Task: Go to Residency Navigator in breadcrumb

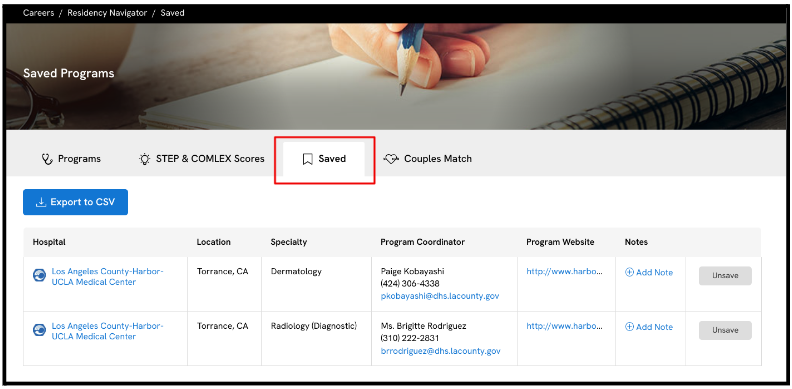Action: point(107,13)
